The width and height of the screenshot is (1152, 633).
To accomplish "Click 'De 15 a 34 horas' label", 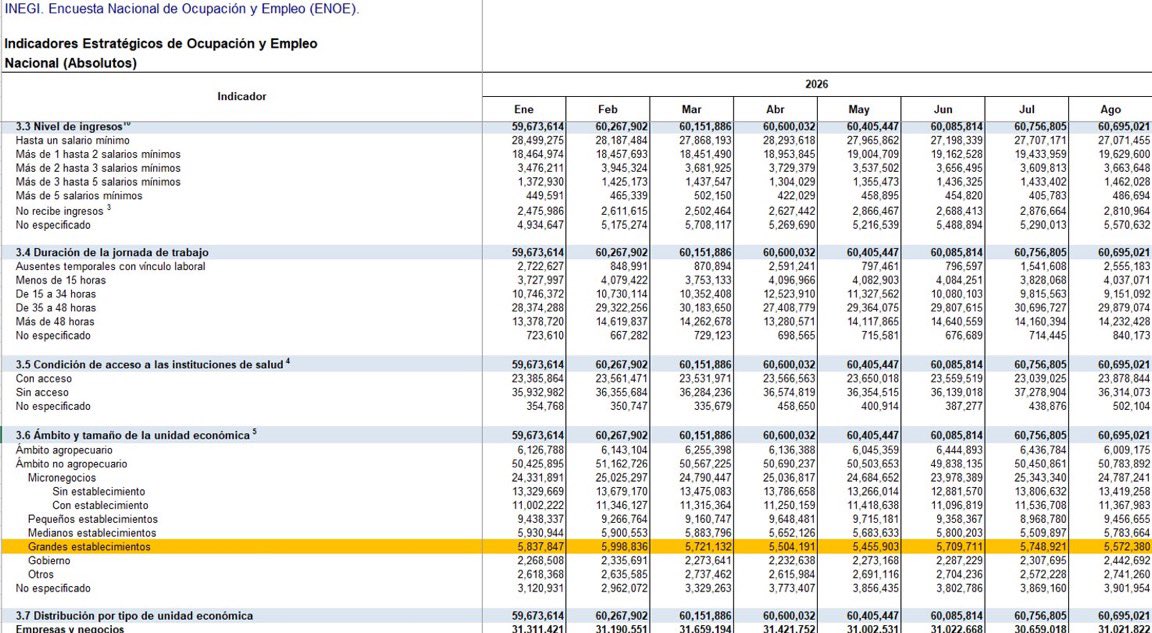I will click(x=55, y=294).
